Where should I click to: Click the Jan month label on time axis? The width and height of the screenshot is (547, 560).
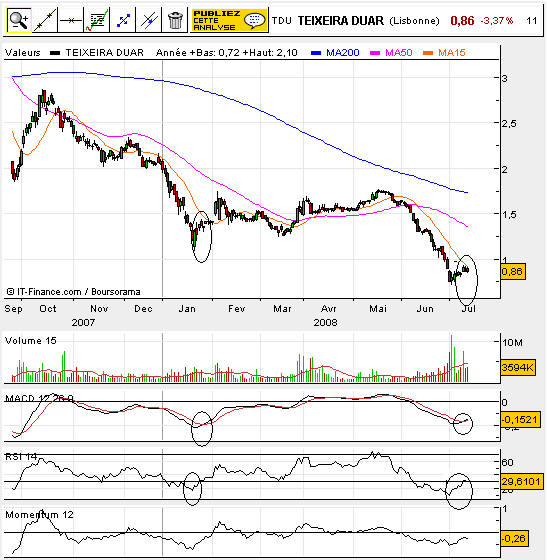187,309
